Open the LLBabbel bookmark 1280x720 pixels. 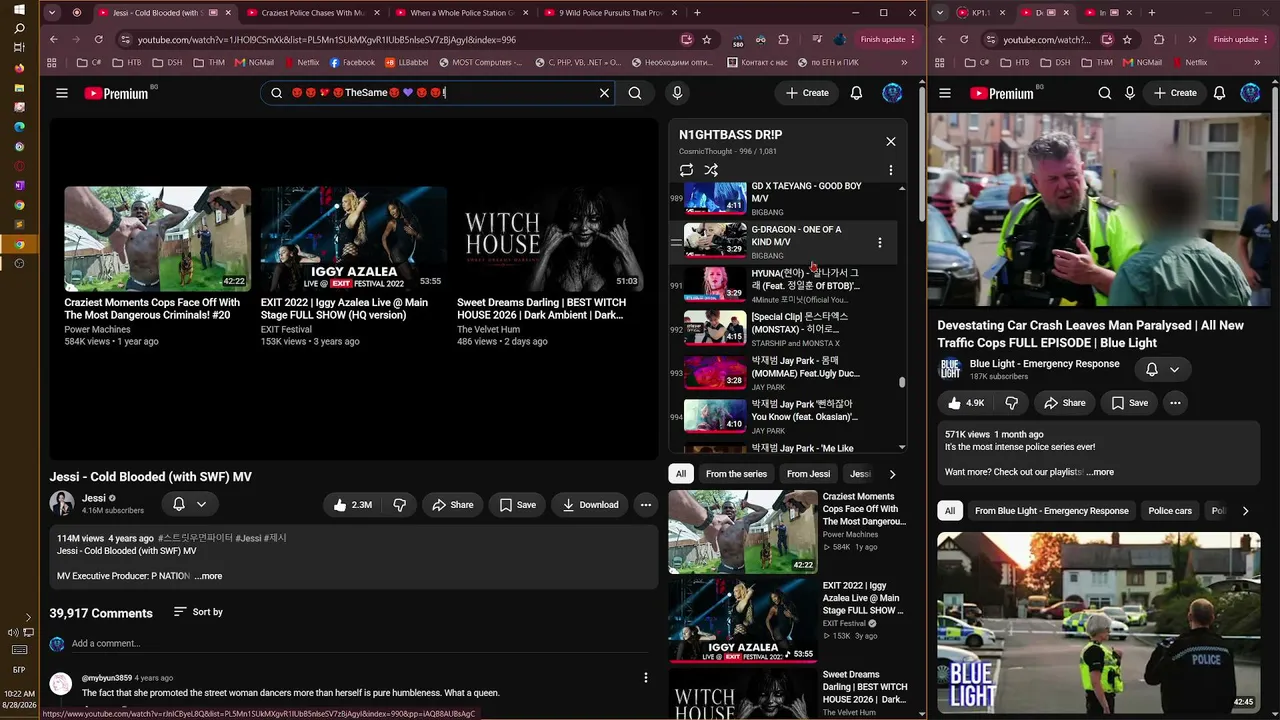(408, 62)
